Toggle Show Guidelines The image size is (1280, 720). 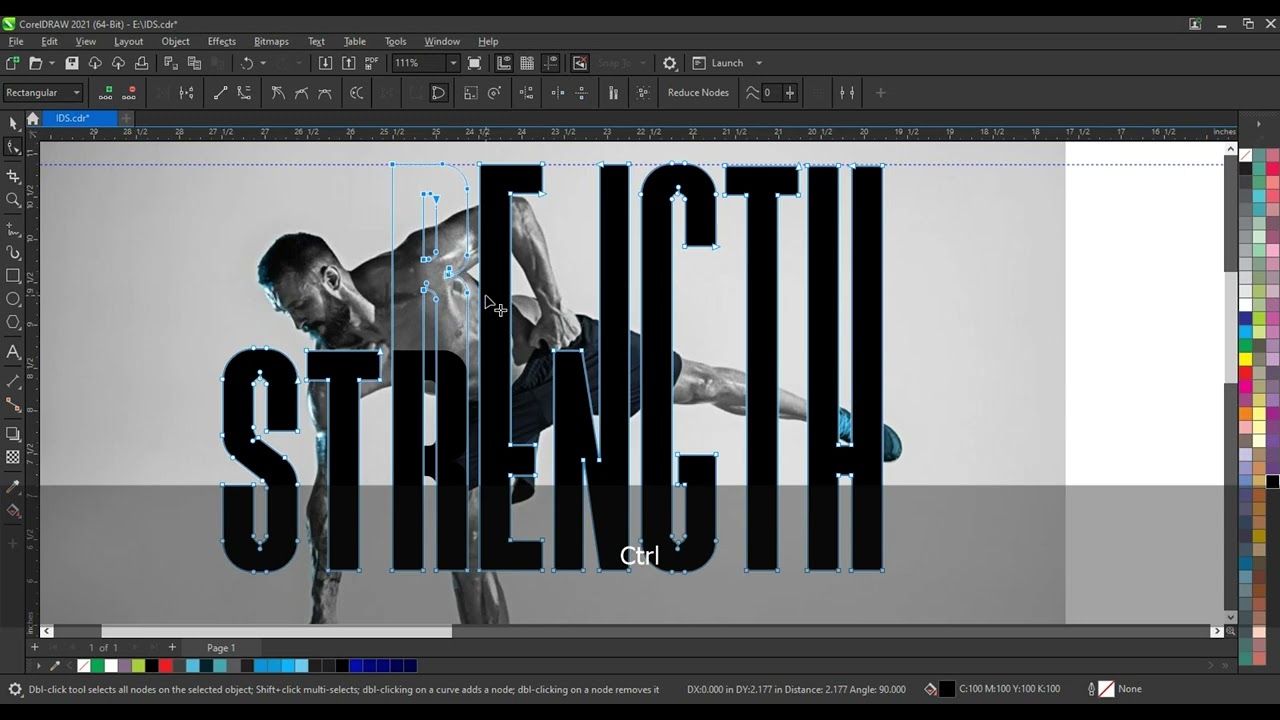click(x=550, y=63)
